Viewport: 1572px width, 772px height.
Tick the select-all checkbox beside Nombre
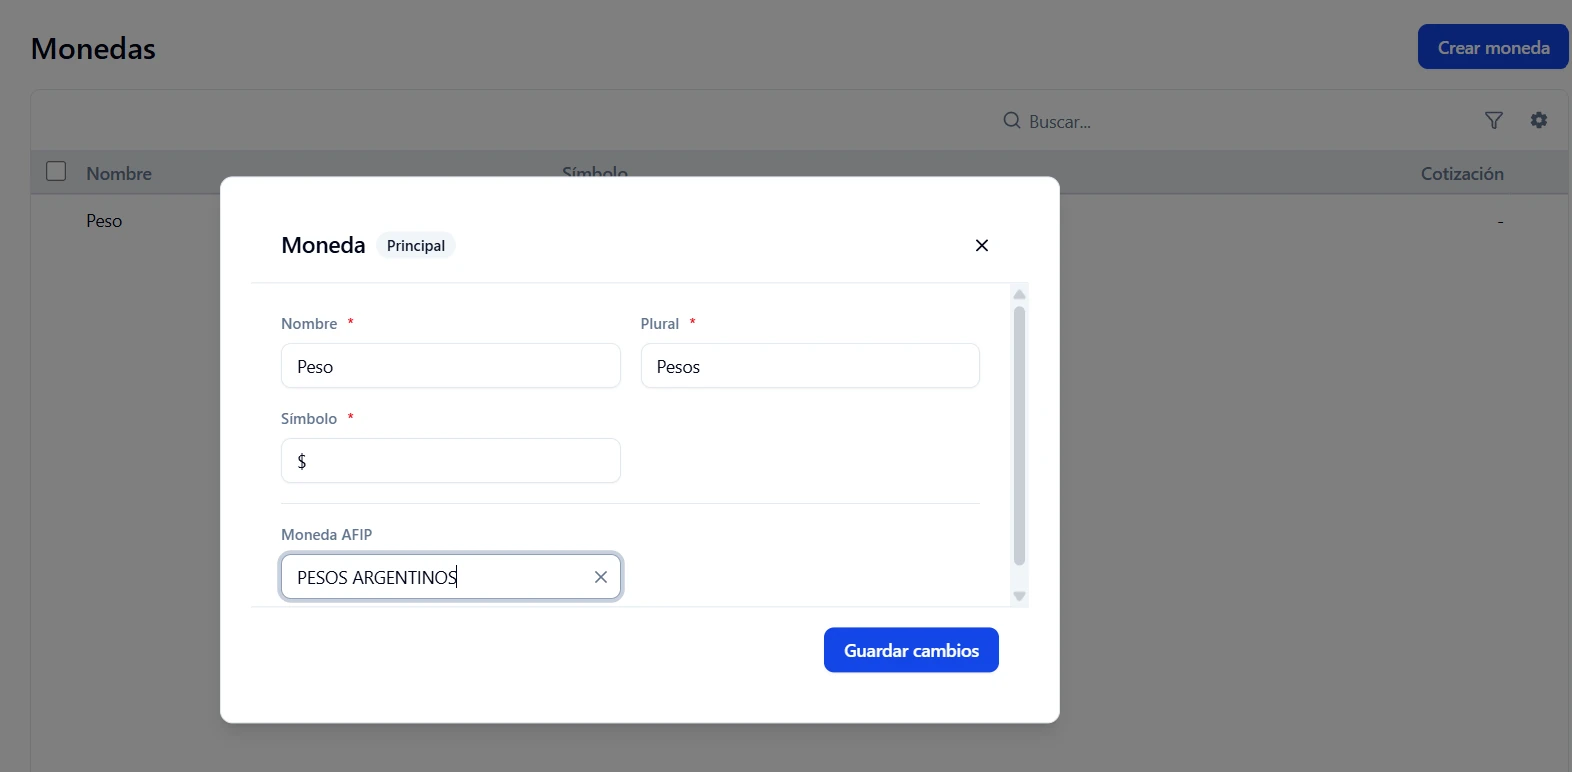click(56, 172)
